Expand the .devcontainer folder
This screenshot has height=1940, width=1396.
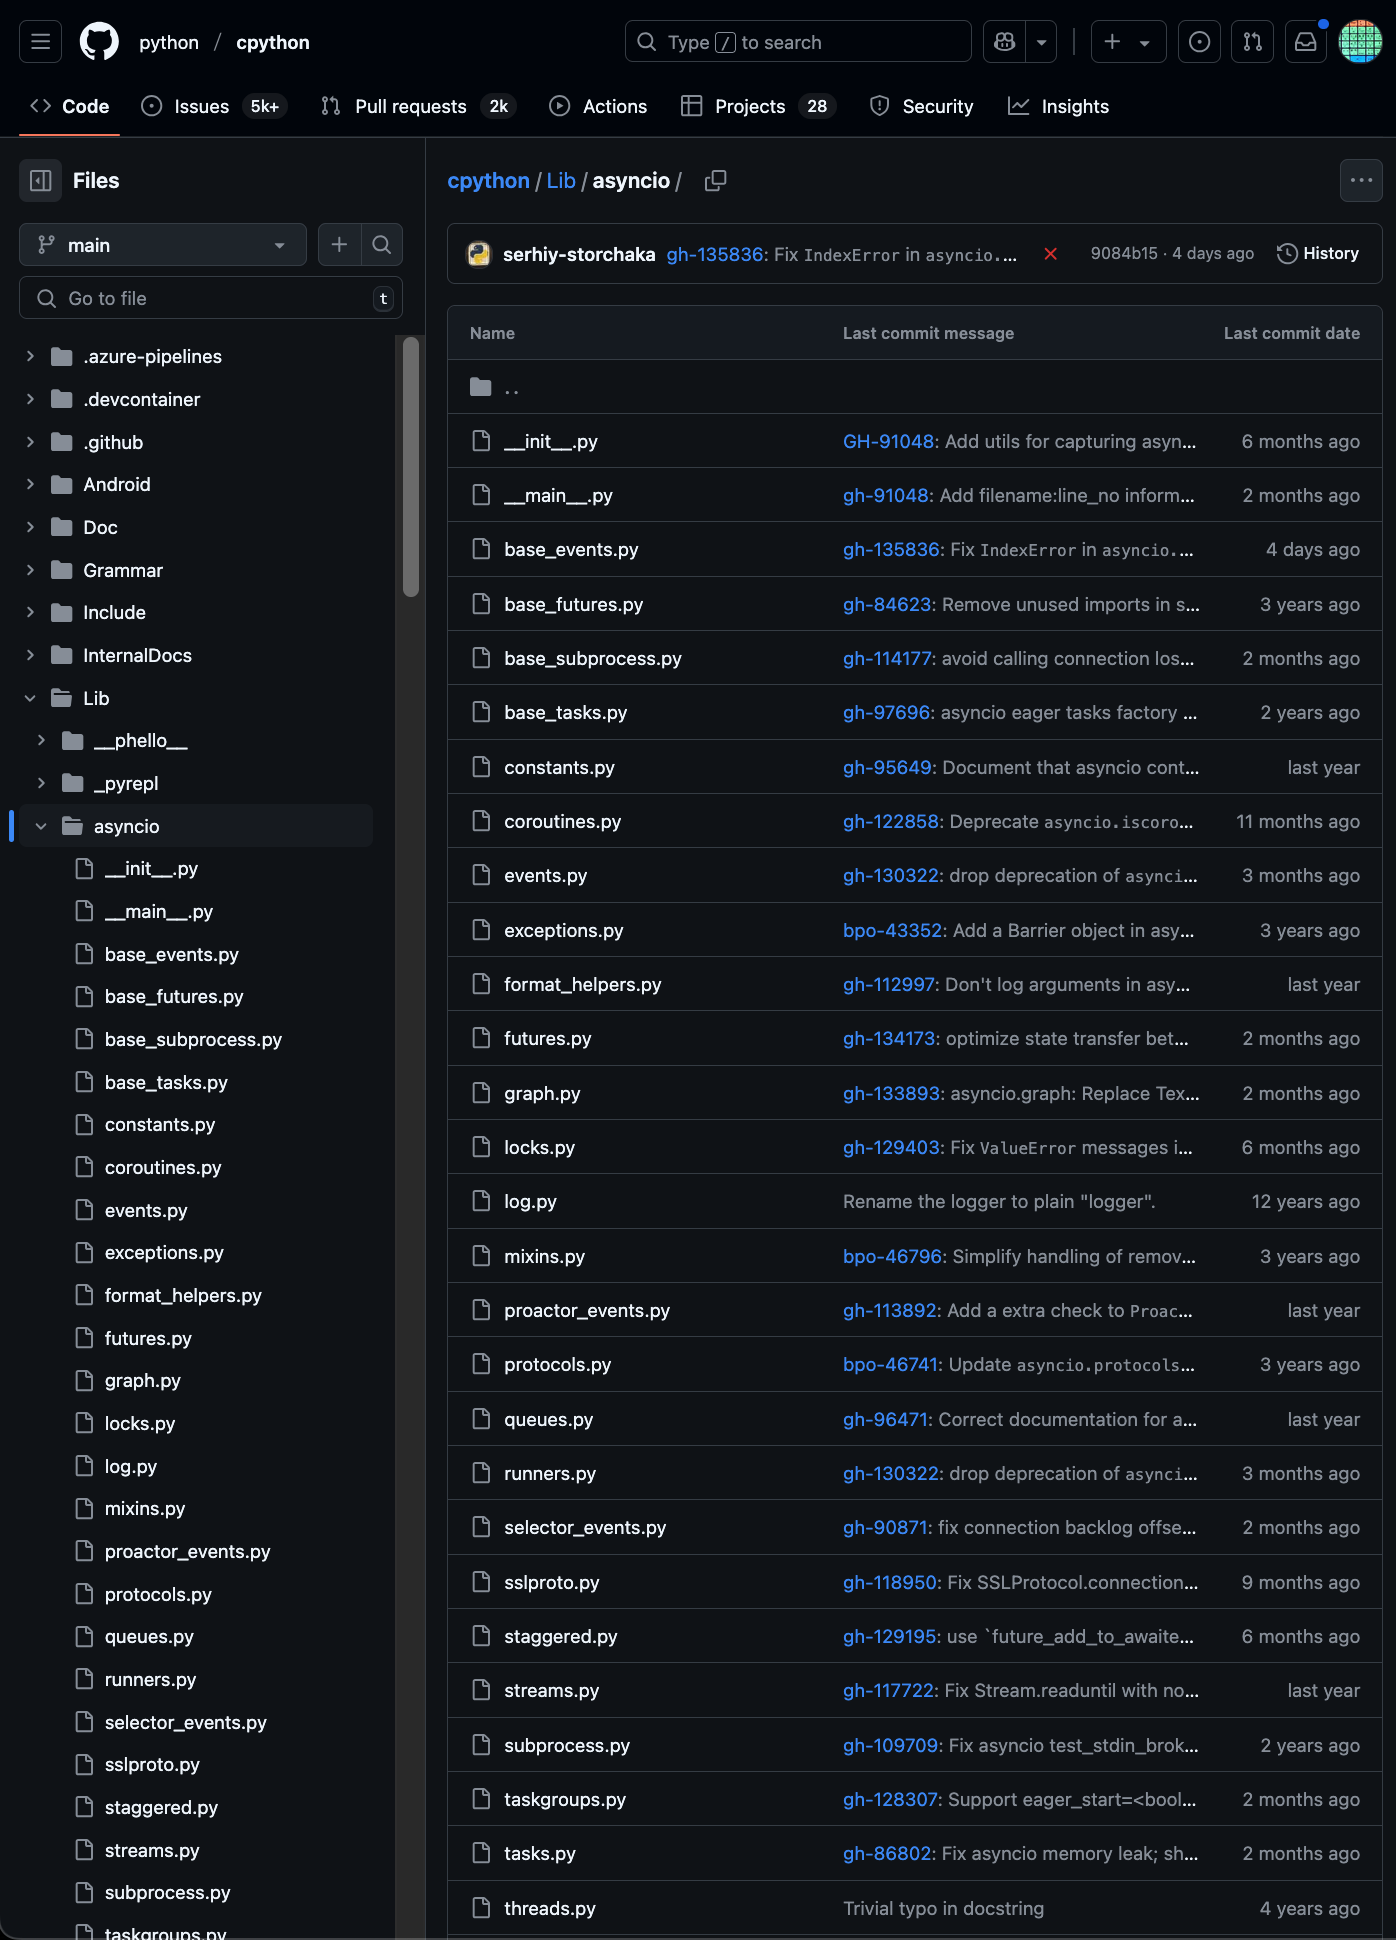coord(30,400)
